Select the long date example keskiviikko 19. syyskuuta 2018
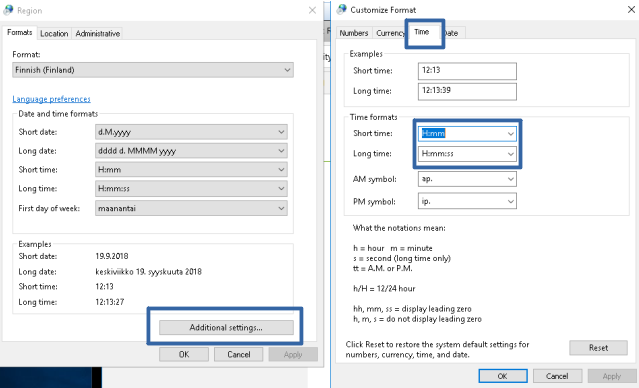 tap(148, 272)
